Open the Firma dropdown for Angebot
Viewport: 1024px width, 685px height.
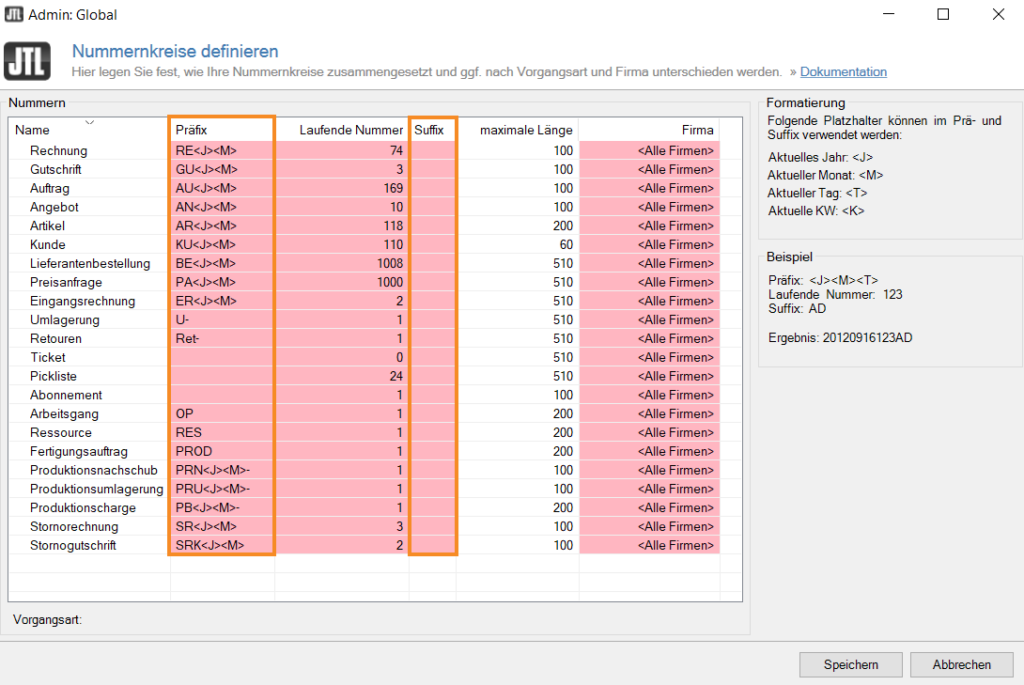[648, 207]
